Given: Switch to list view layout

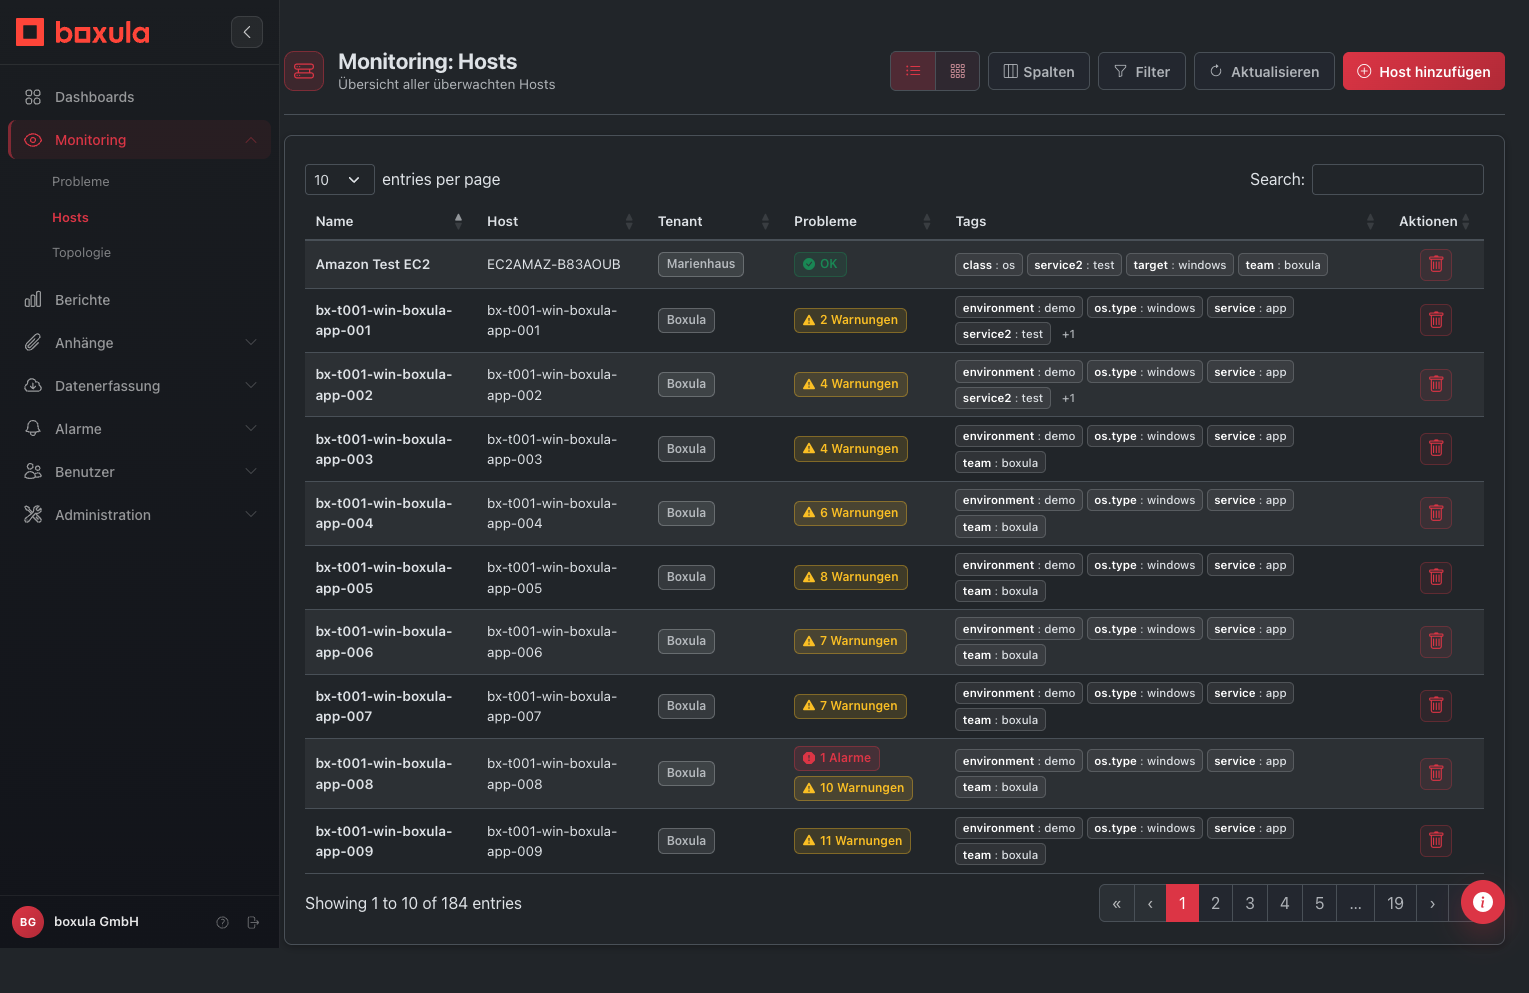Looking at the screenshot, I should click(x=913, y=71).
